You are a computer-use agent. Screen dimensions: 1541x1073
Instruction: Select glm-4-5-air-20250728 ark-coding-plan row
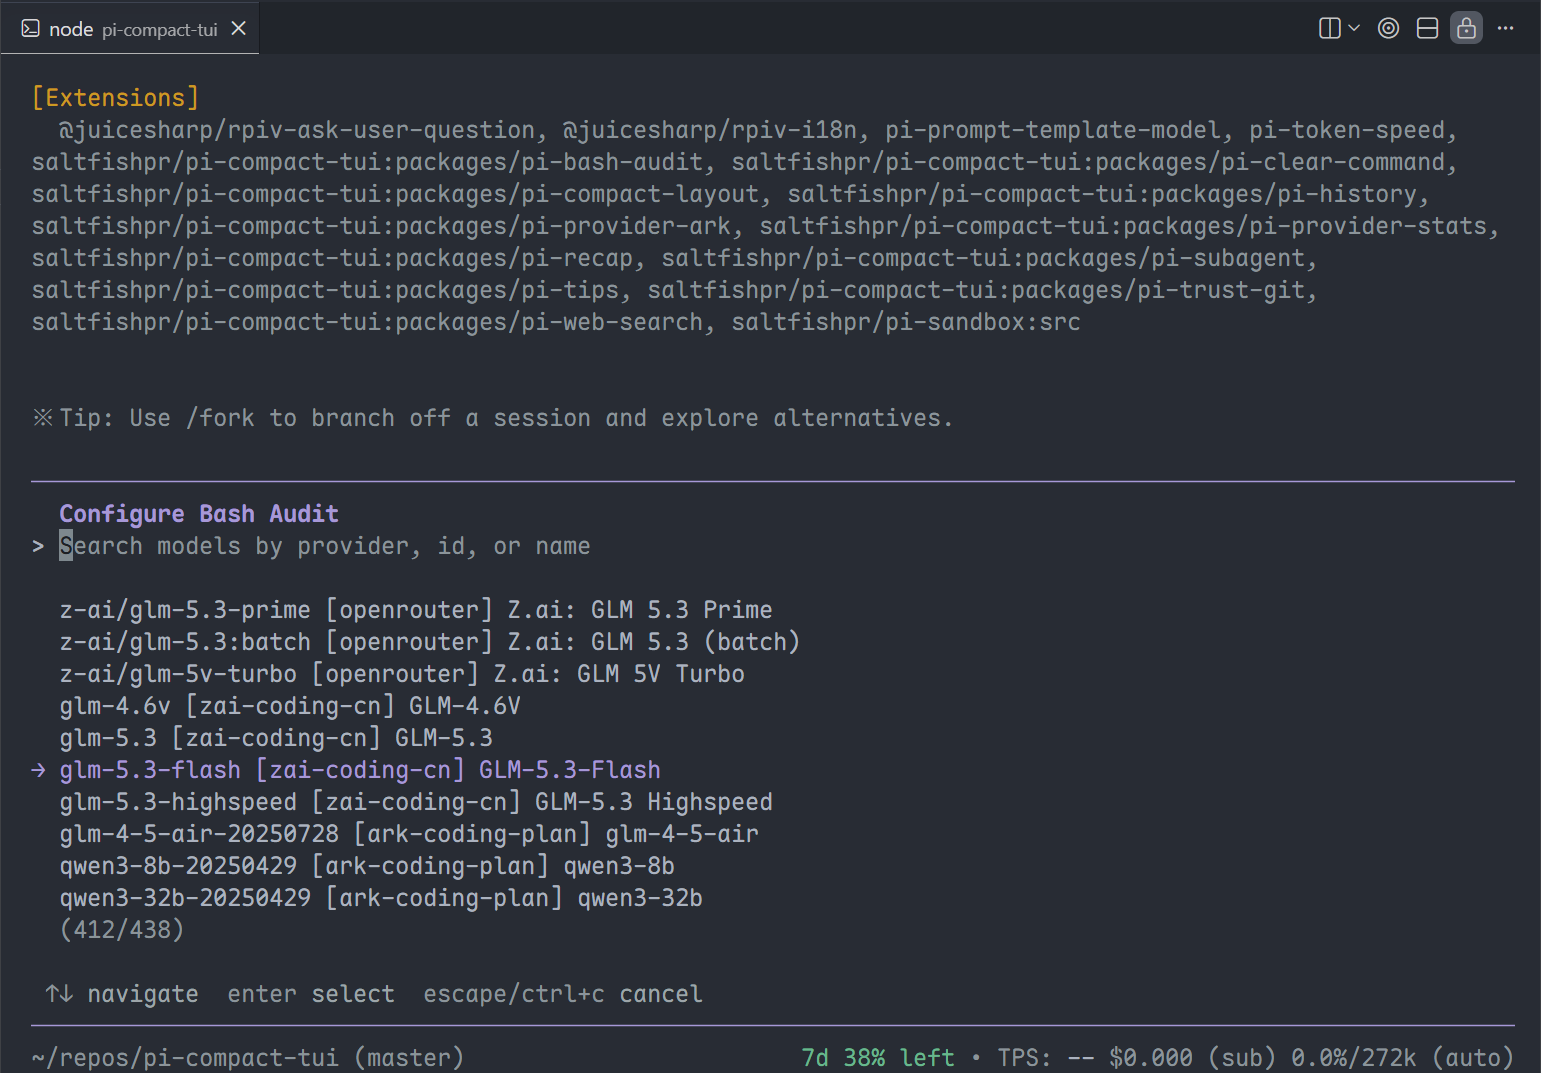[409, 834]
